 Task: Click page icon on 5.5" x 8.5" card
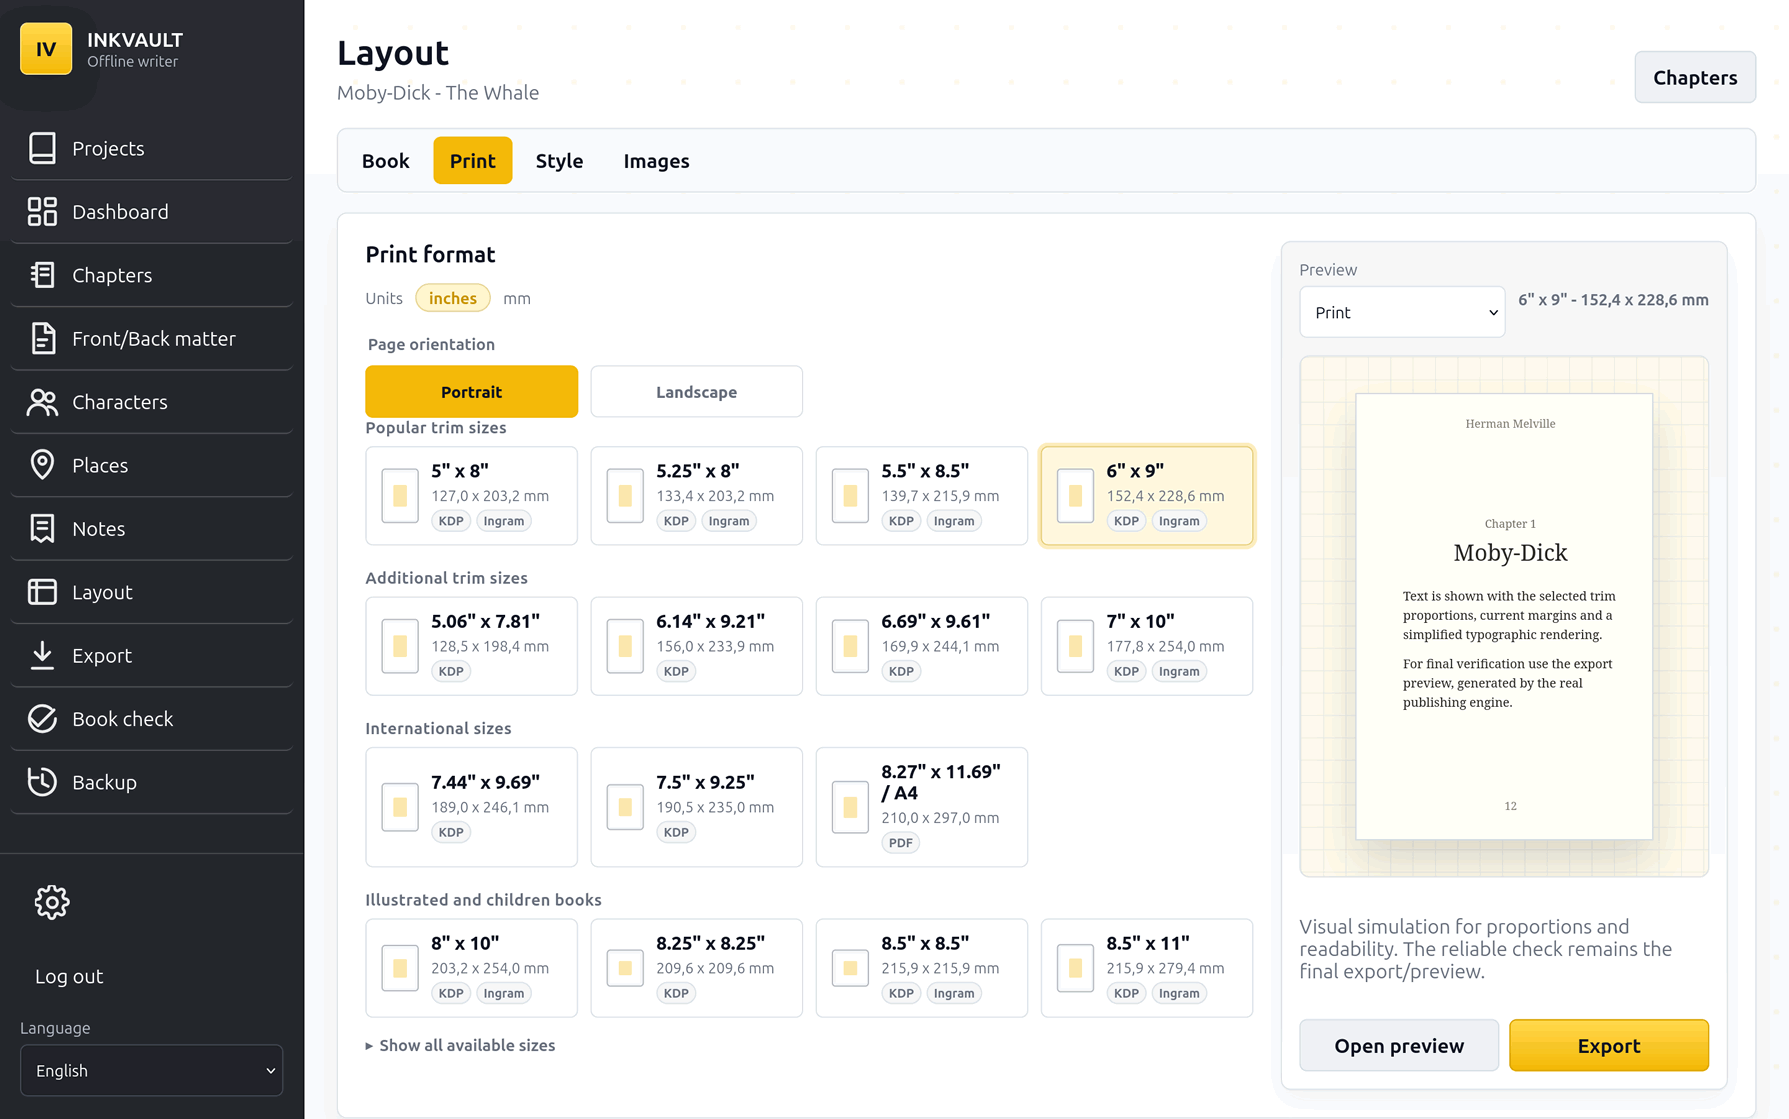(x=850, y=495)
